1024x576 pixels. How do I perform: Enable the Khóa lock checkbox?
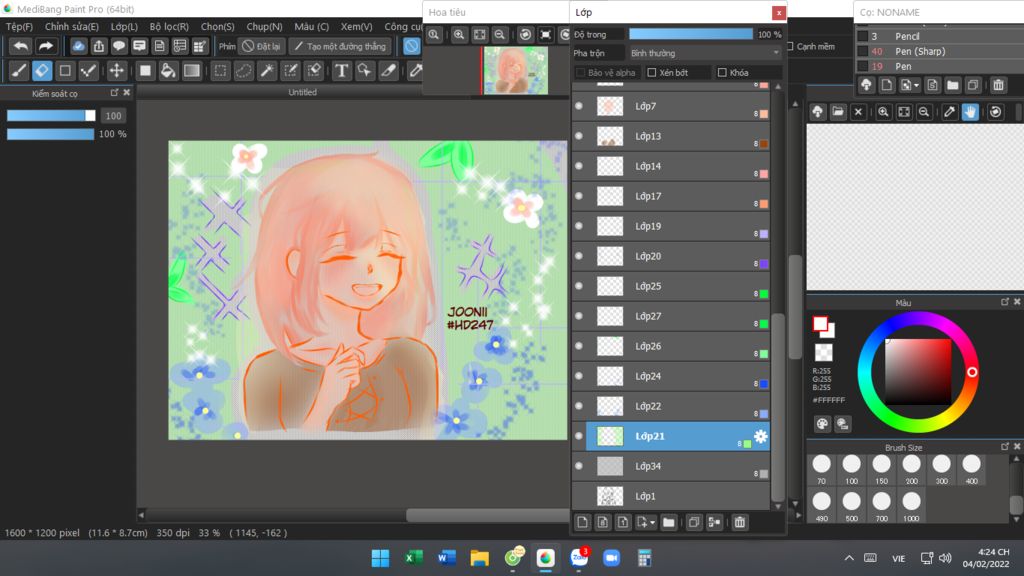pyautogui.click(x=722, y=72)
